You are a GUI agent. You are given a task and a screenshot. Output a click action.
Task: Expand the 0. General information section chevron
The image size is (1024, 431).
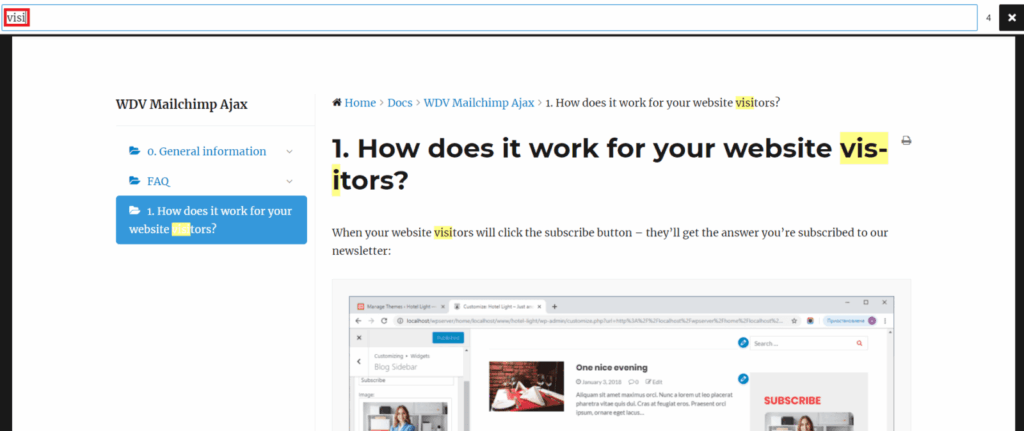[x=289, y=152]
